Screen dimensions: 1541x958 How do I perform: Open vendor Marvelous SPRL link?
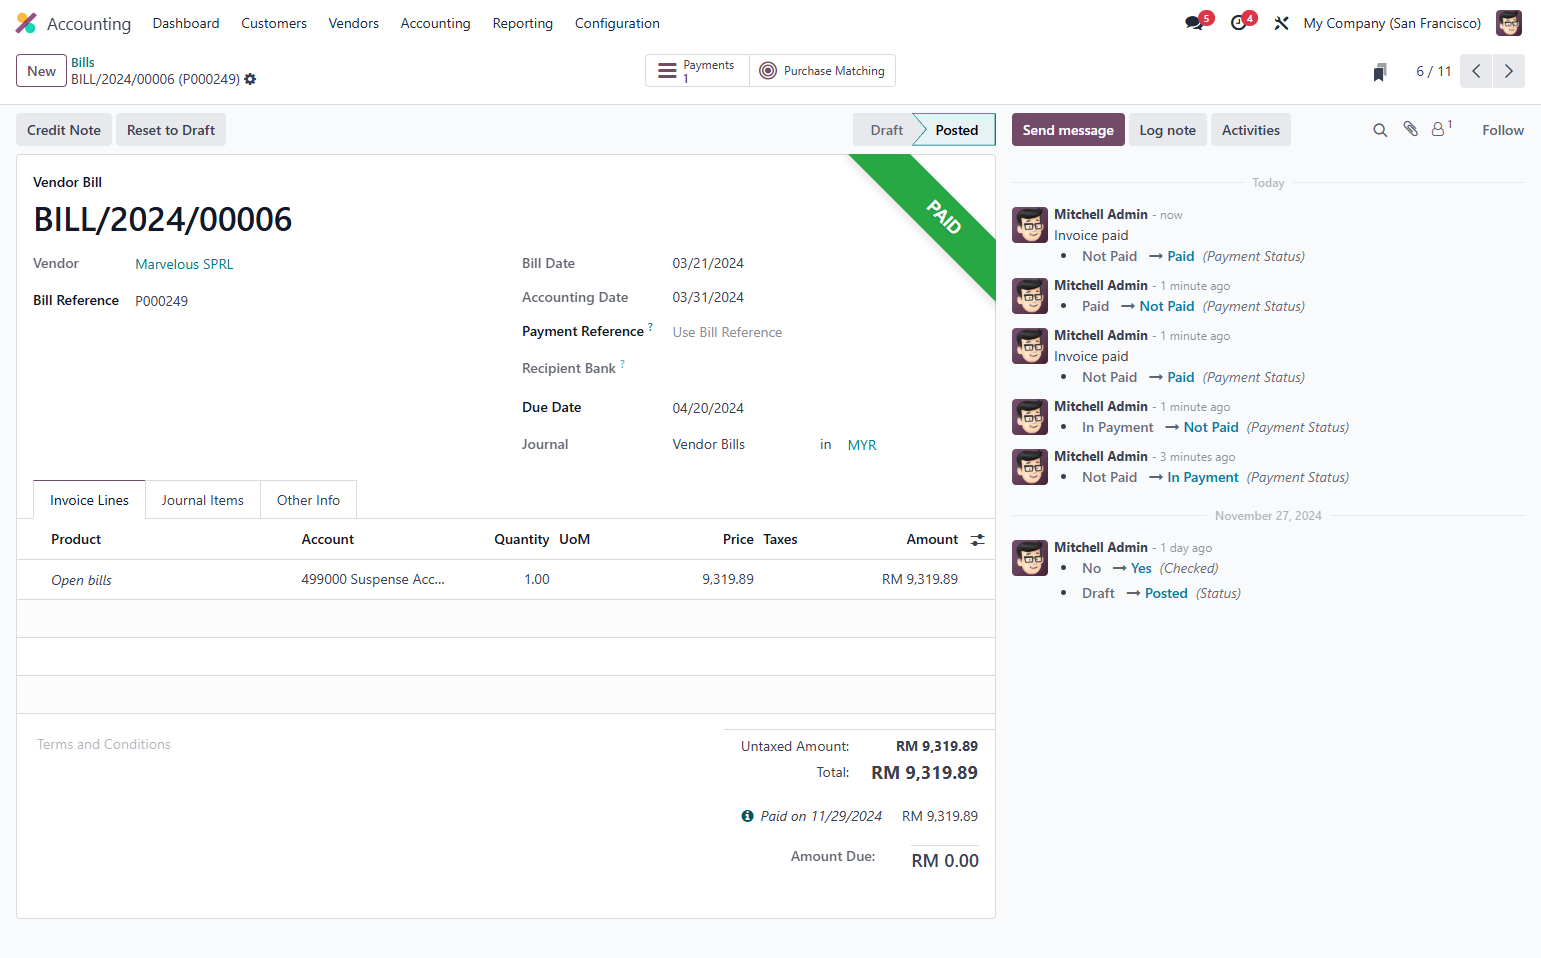point(184,264)
